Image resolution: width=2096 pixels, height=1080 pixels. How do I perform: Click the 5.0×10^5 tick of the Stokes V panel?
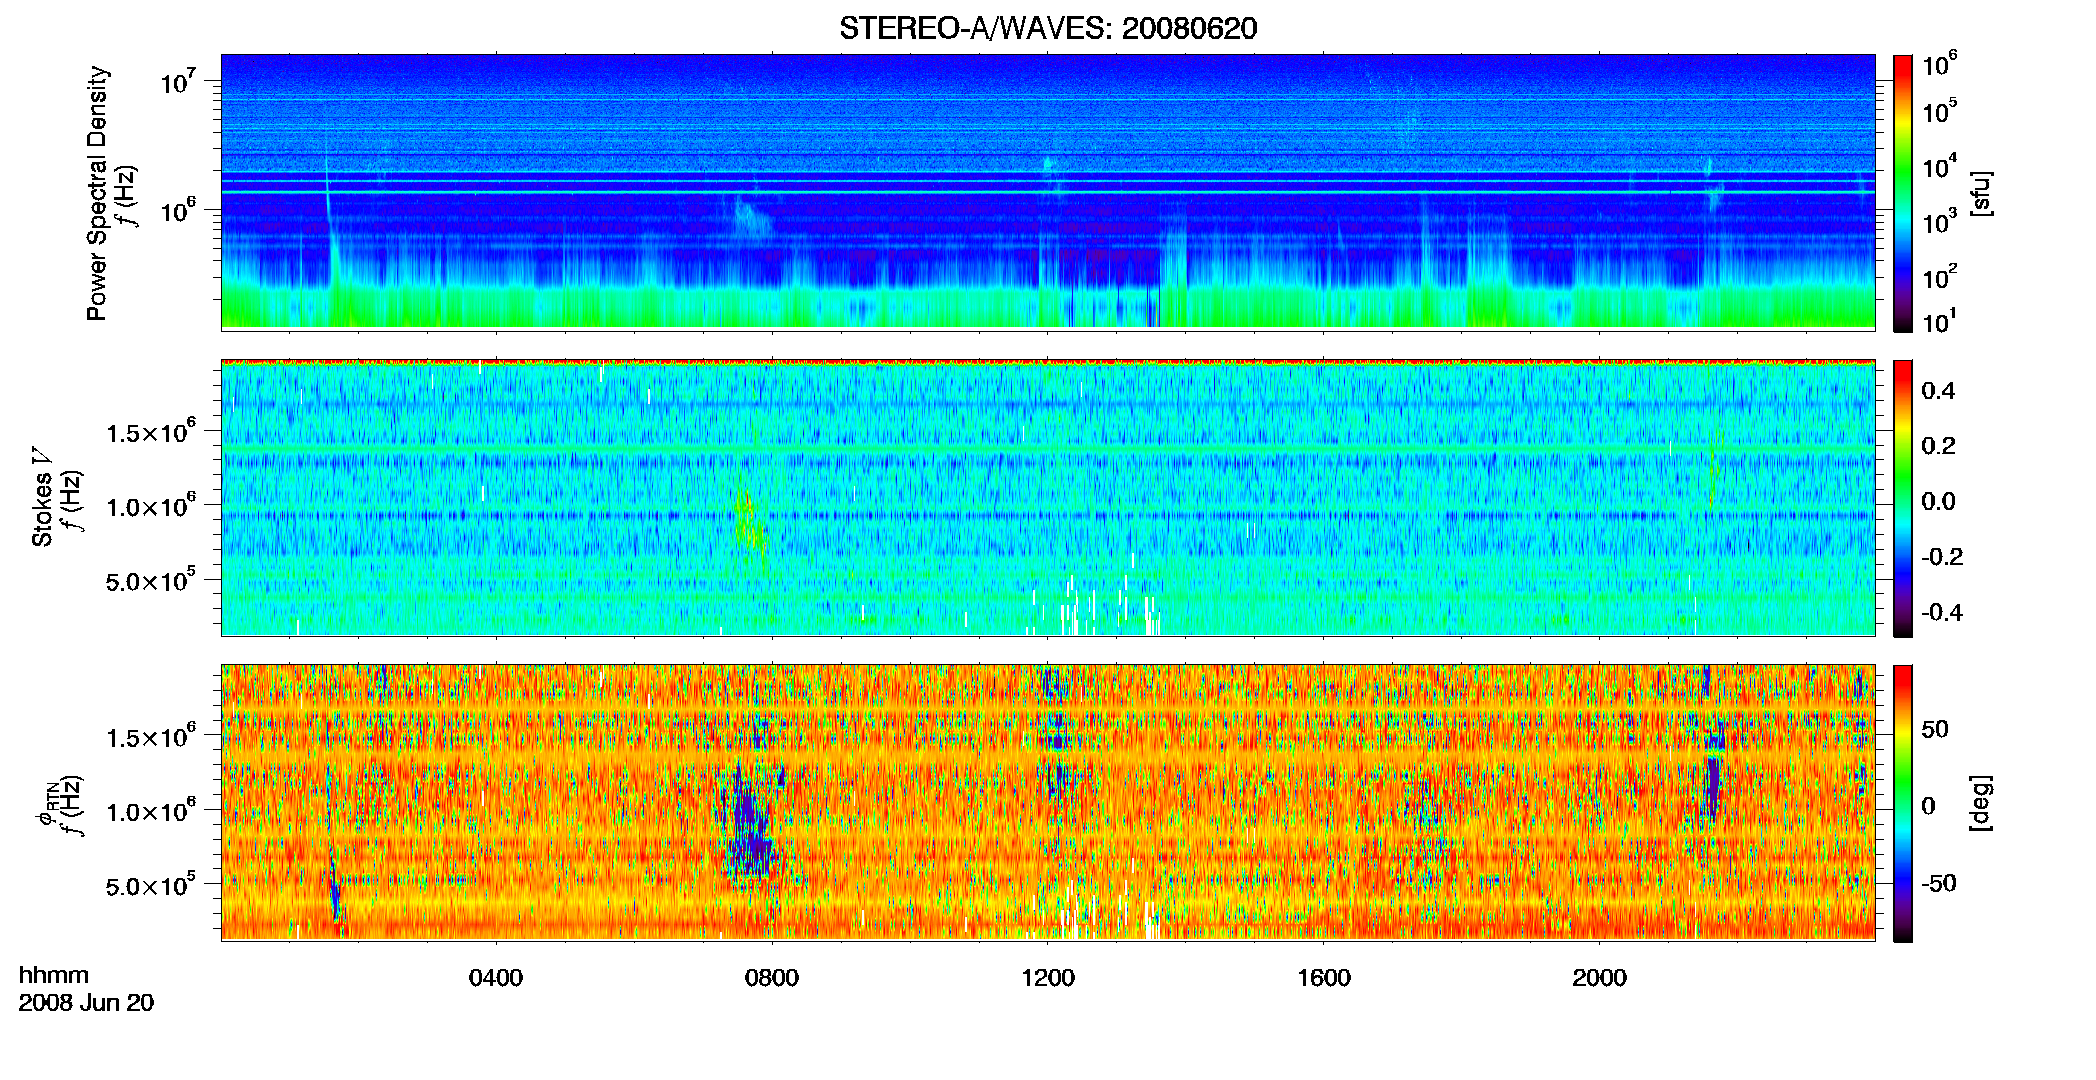(x=151, y=580)
